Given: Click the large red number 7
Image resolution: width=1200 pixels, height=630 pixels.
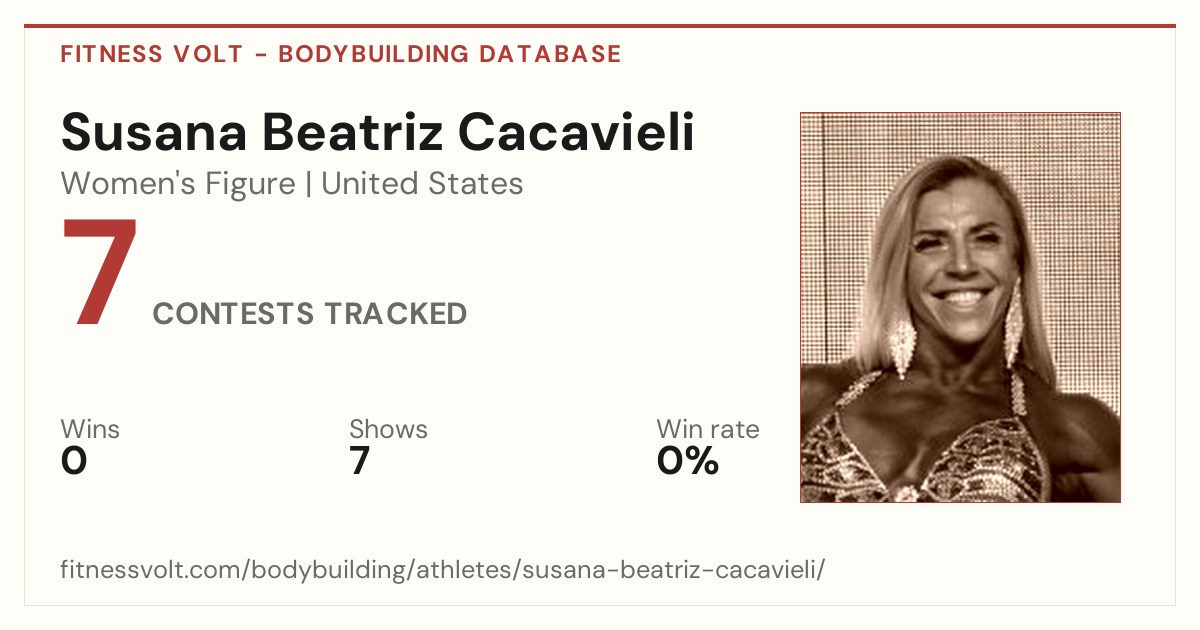Looking at the screenshot, I should tap(99, 274).
